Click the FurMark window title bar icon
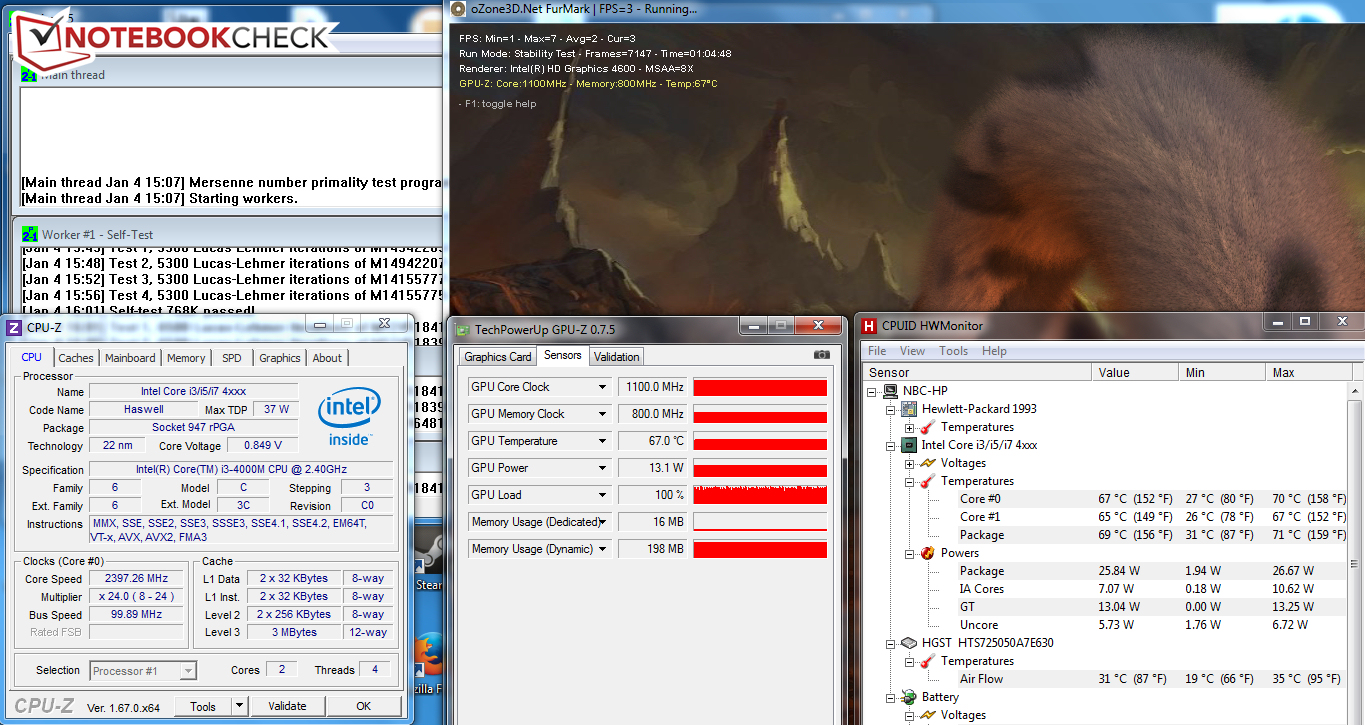The height and width of the screenshot is (725, 1365). [459, 9]
